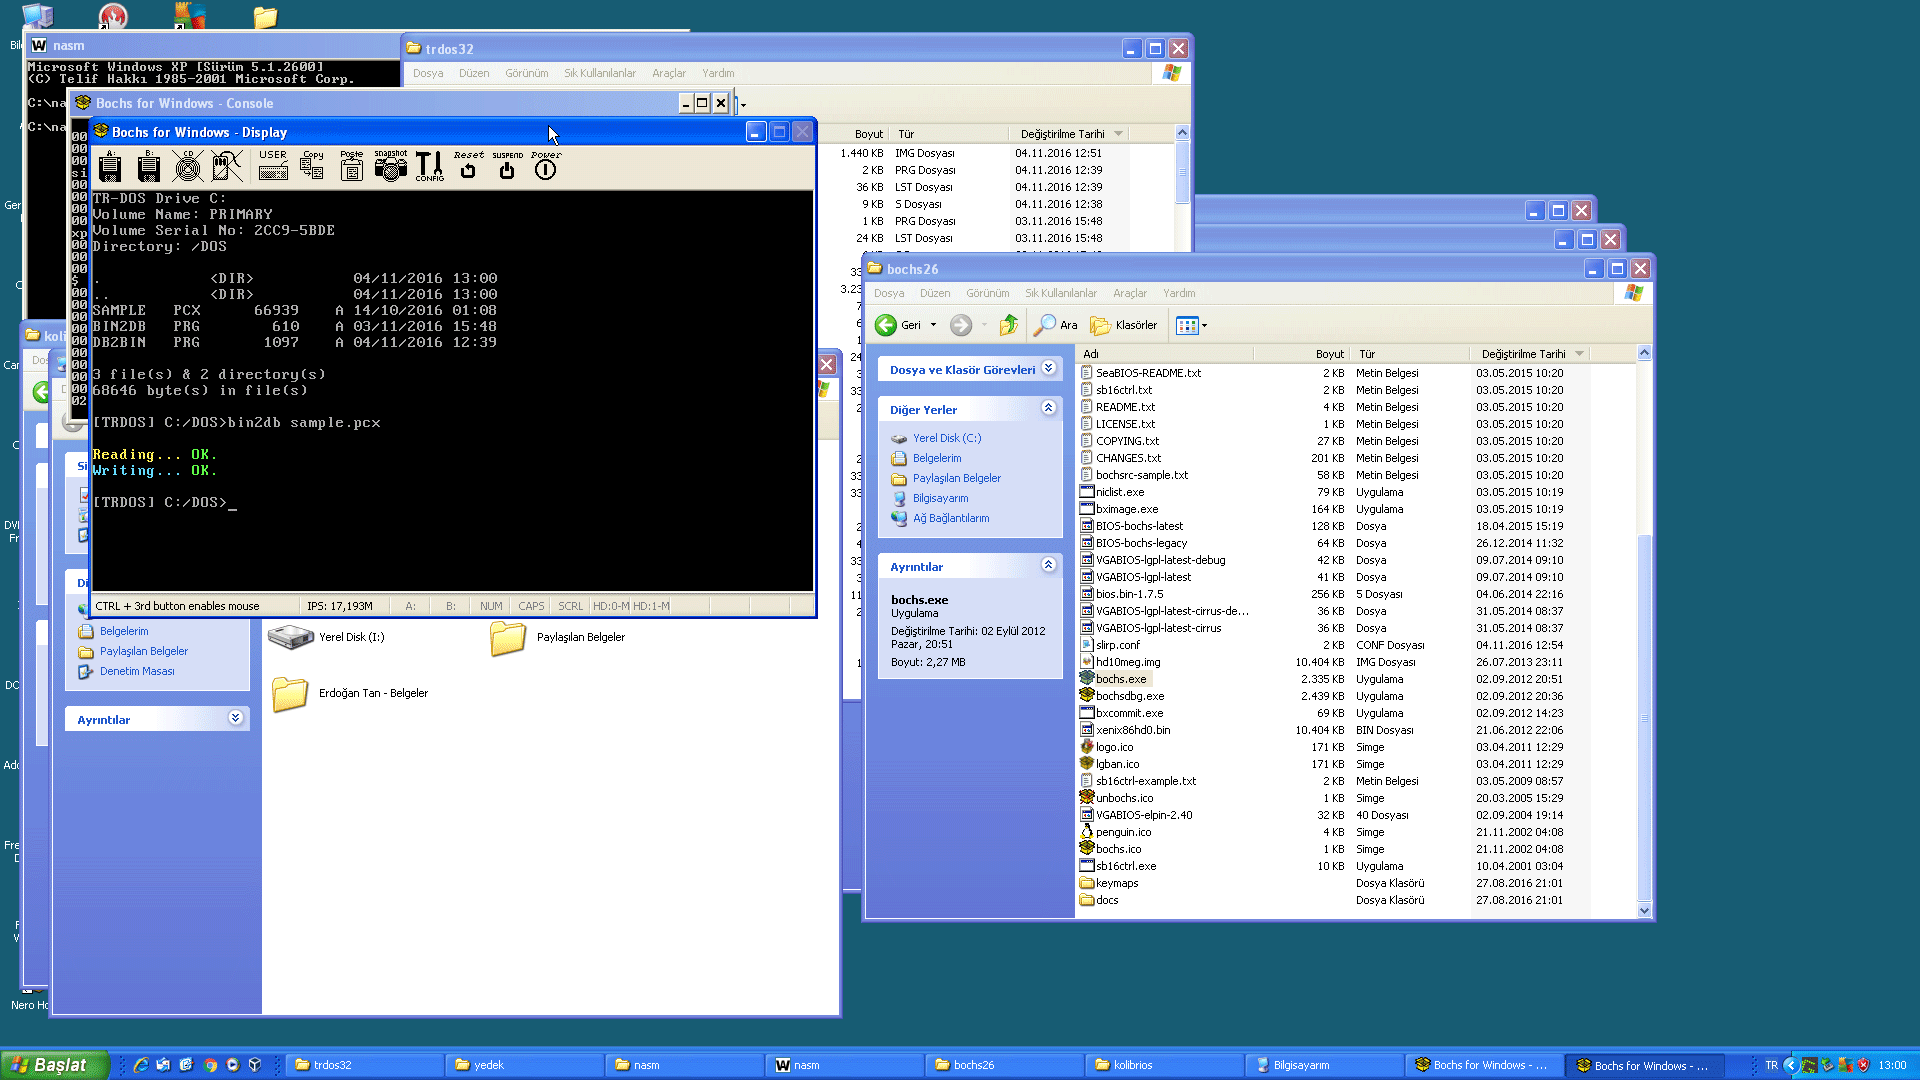The width and height of the screenshot is (1920, 1080).
Task: Click the floppy B: drive icon in Bochs
Action: 149,166
